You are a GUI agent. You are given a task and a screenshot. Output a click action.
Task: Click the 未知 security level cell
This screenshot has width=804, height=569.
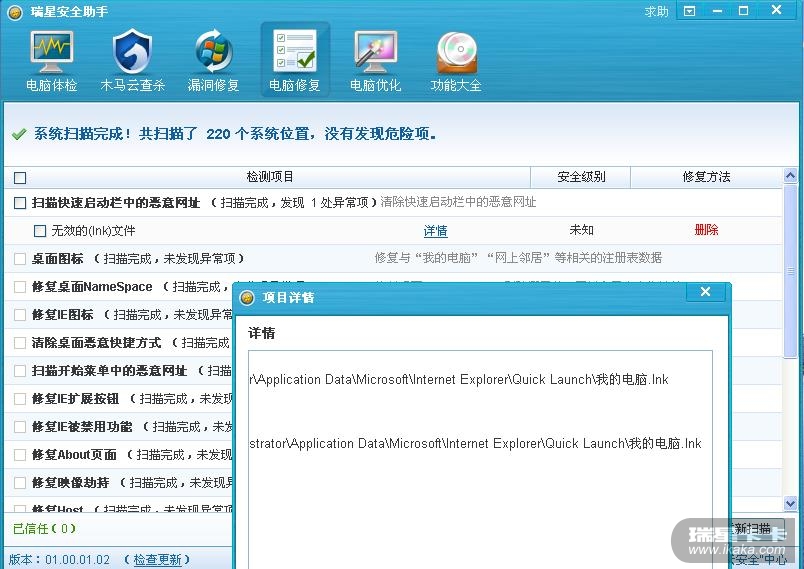(581, 230)
